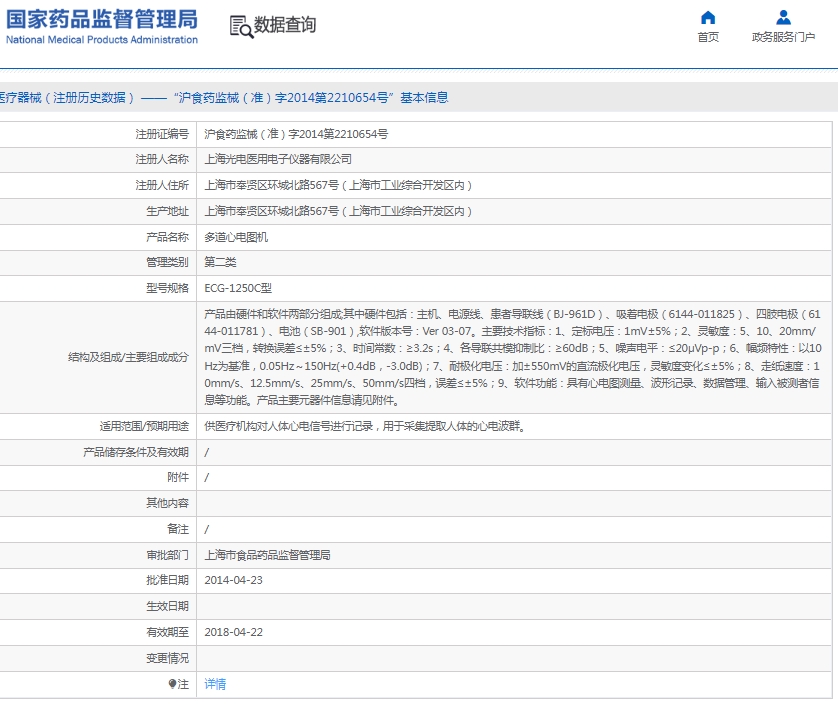Click the 产品名称 label

pos(167,237)
